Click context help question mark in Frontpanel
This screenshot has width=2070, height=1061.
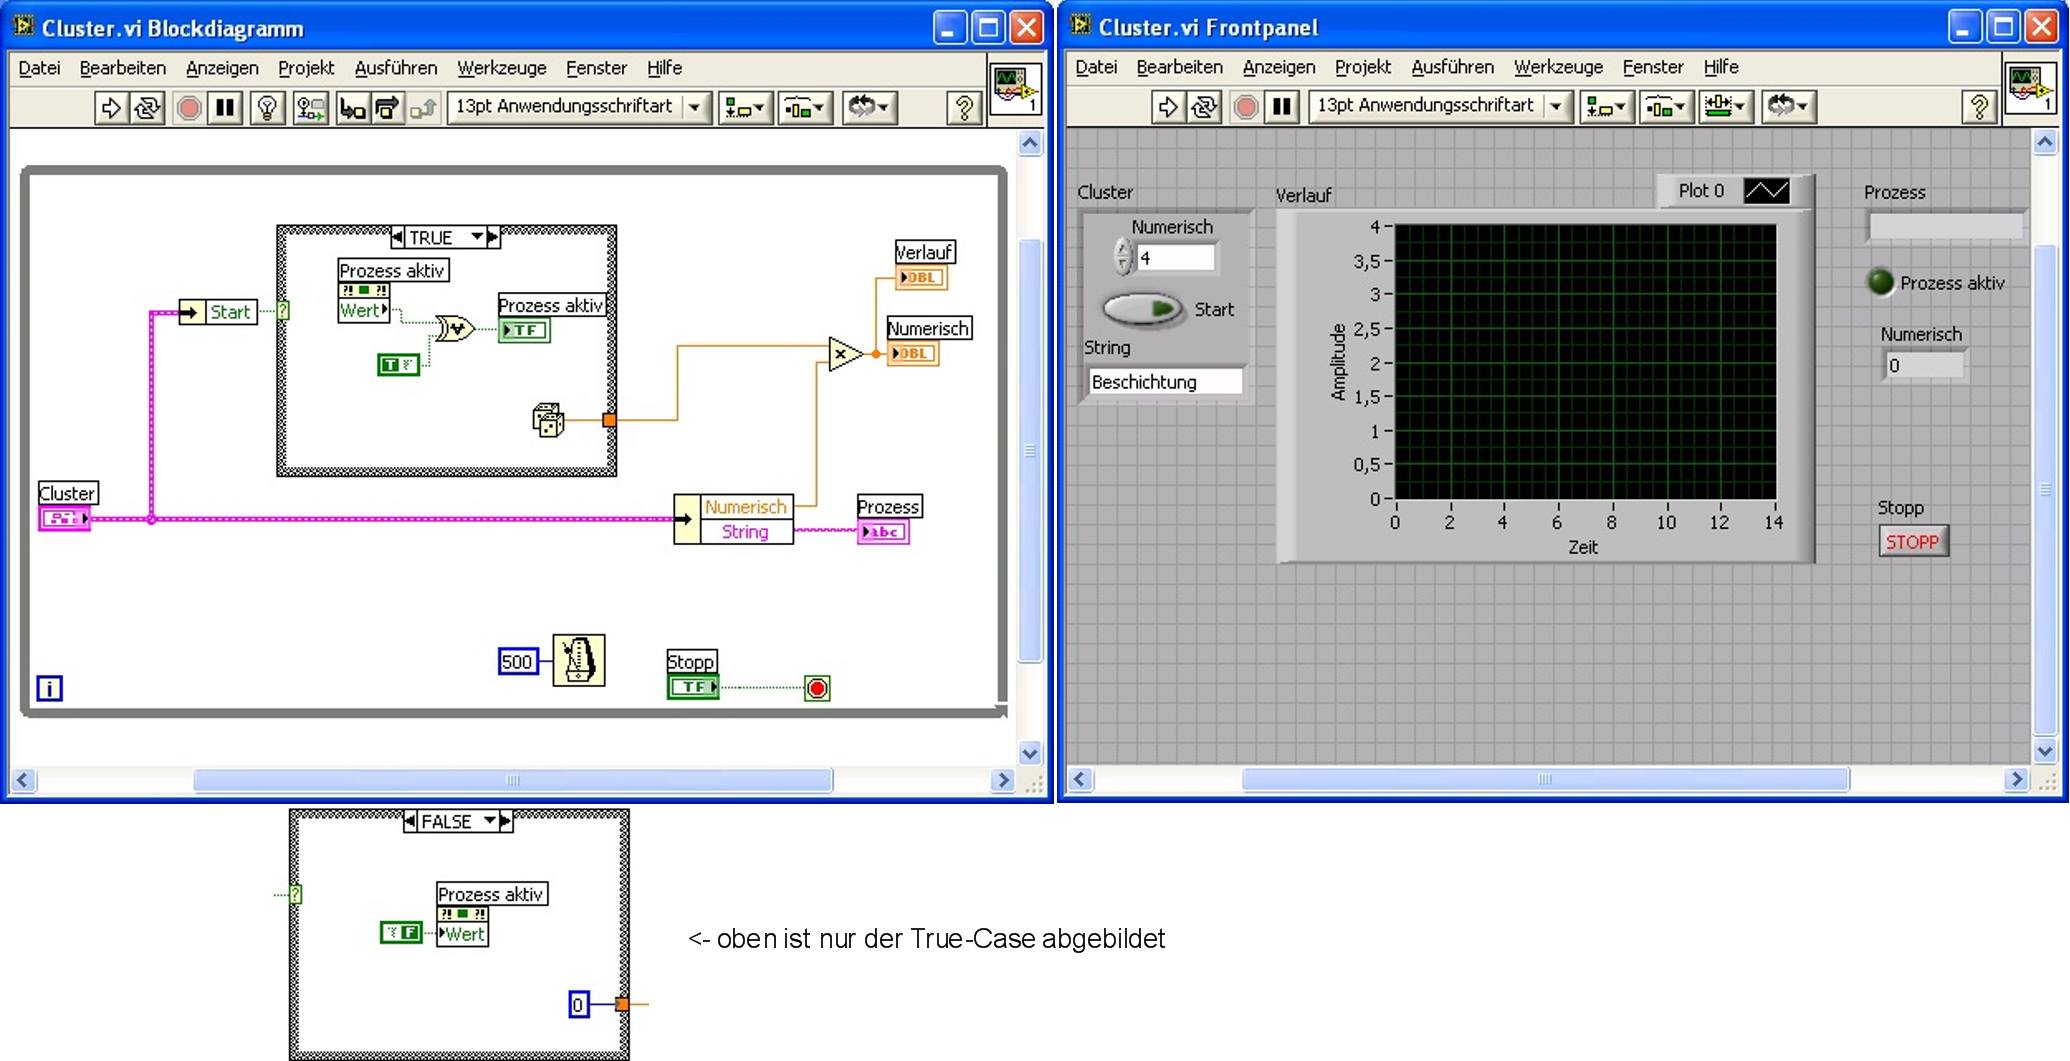1979,107
